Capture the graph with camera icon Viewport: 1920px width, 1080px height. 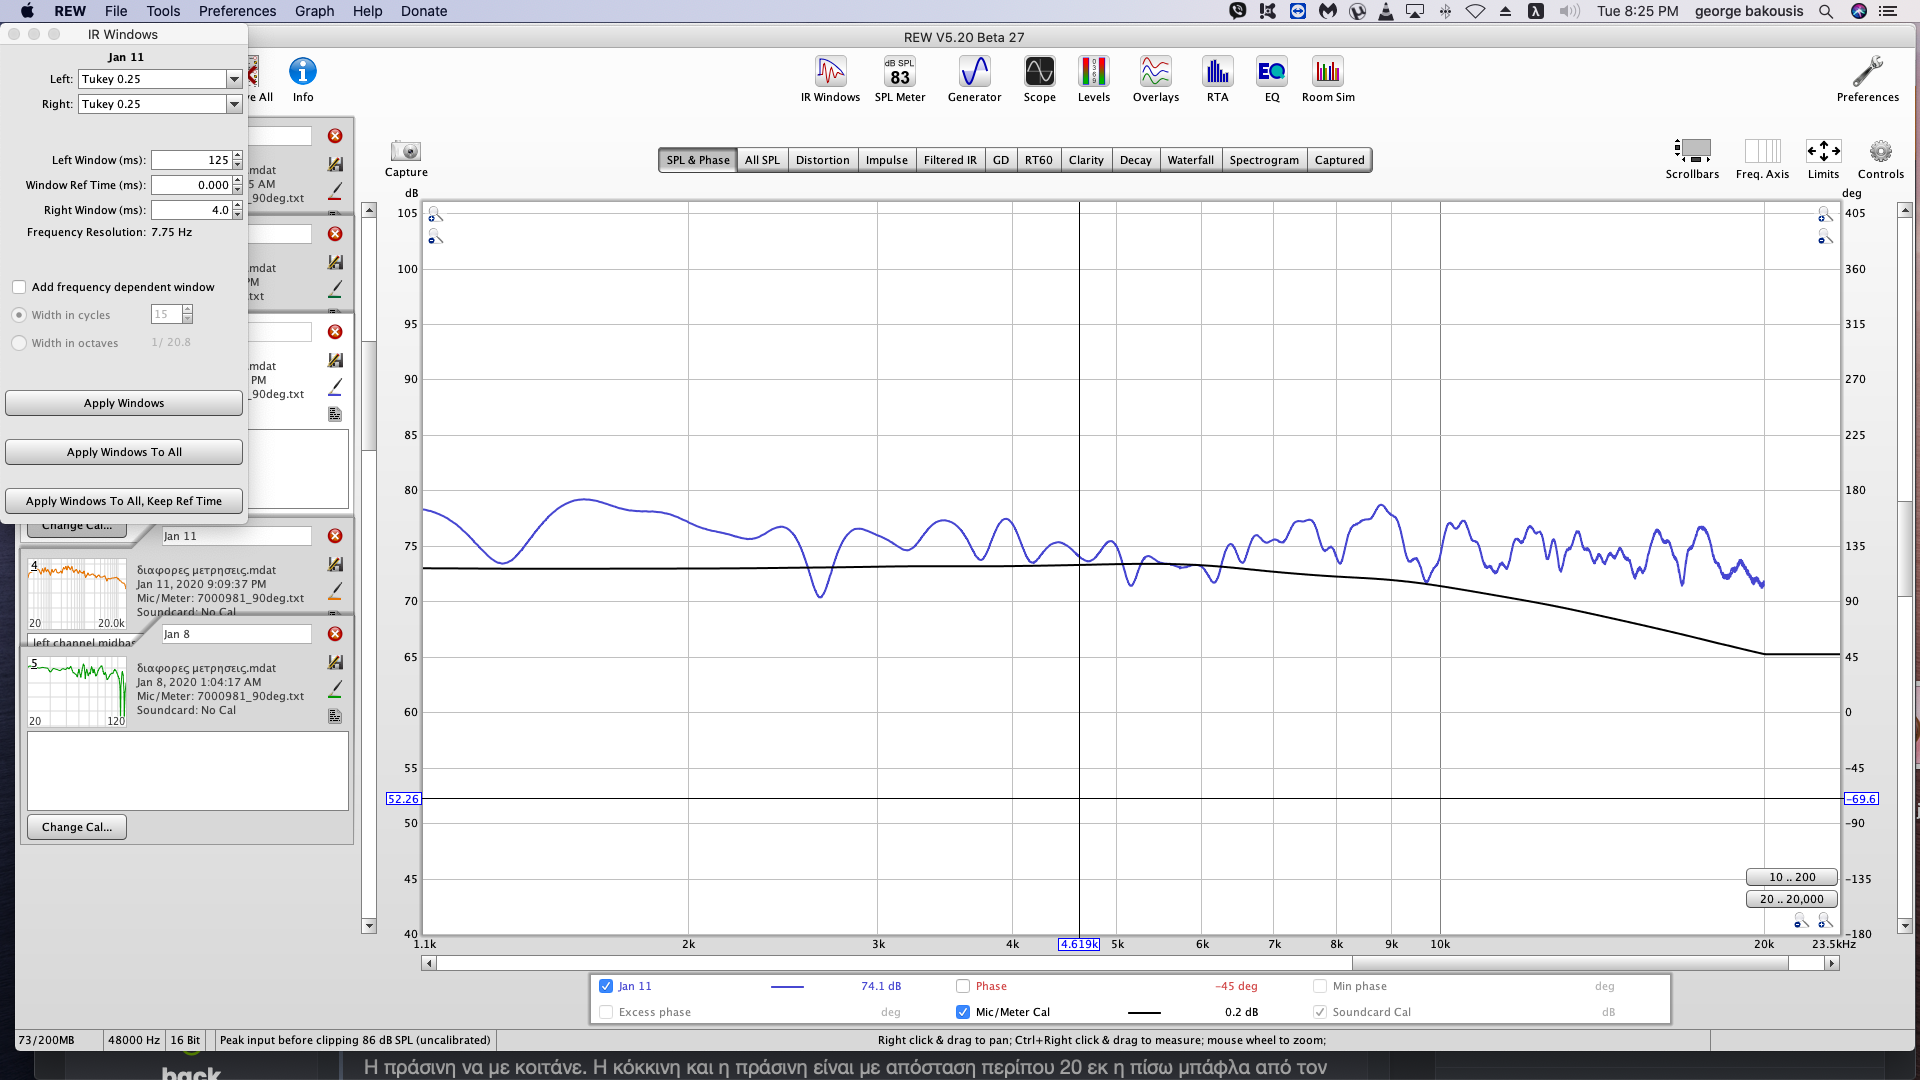[x=406, y=158]
